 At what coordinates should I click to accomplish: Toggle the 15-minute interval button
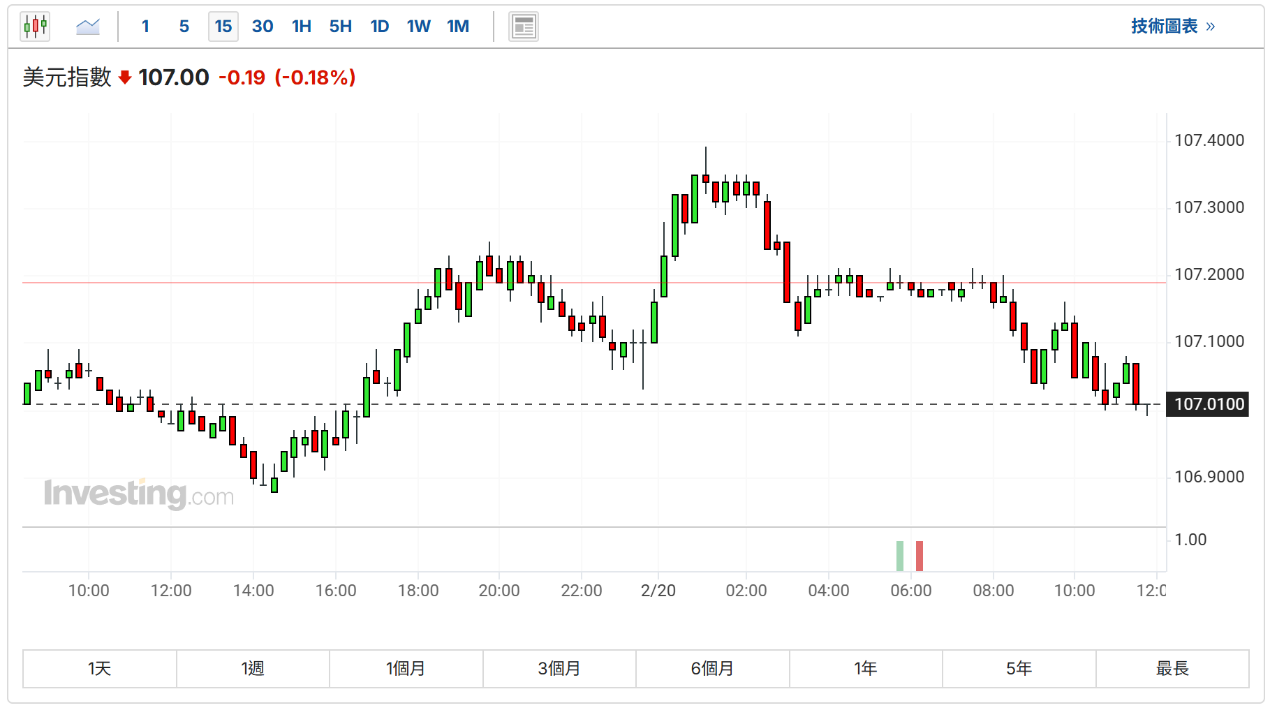pyautogui.click(x=223, y=26)
